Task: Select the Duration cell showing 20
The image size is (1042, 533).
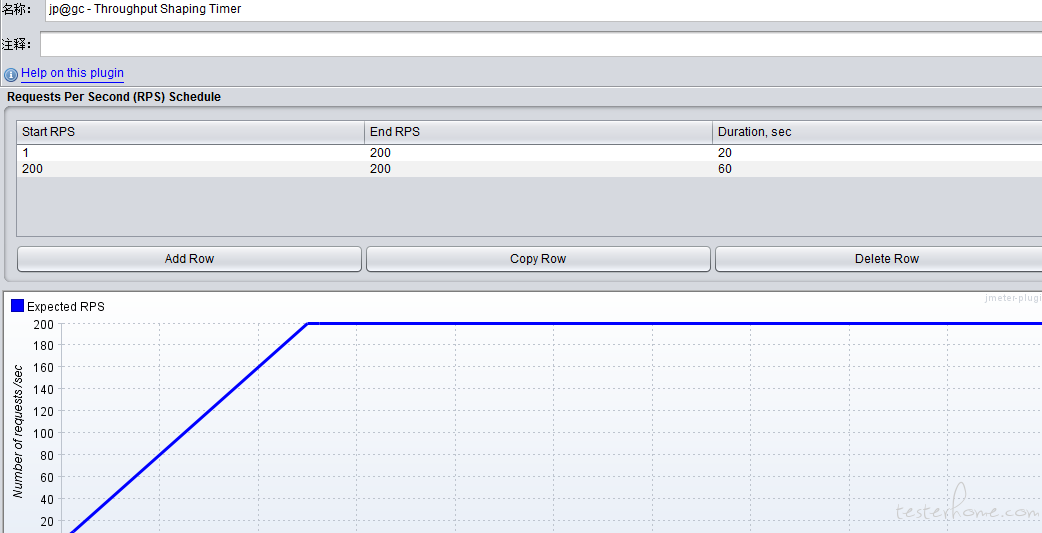Action: pos(876,153)
